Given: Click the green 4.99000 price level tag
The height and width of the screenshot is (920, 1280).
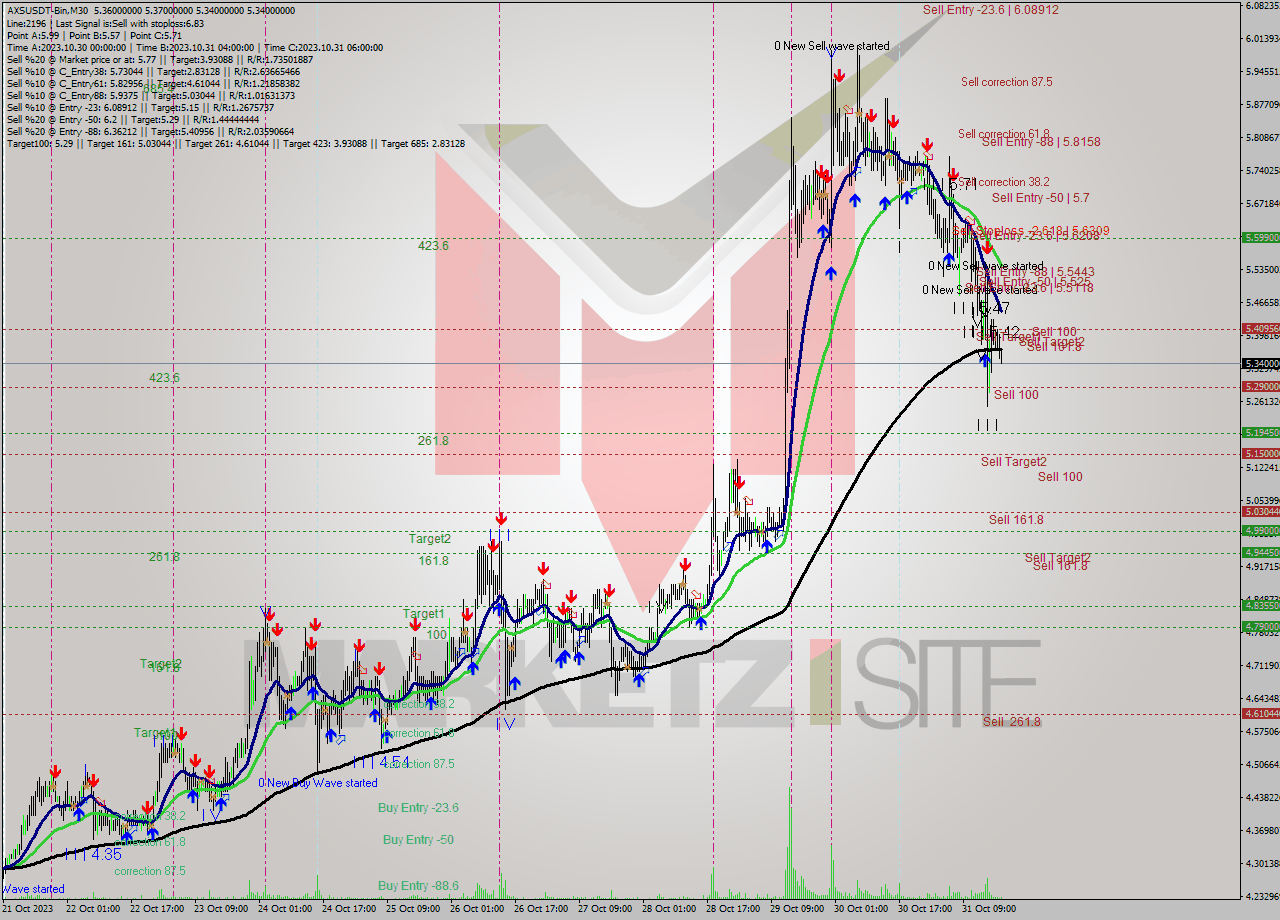Looking at the screenshot, I should tap(1260, 531).
